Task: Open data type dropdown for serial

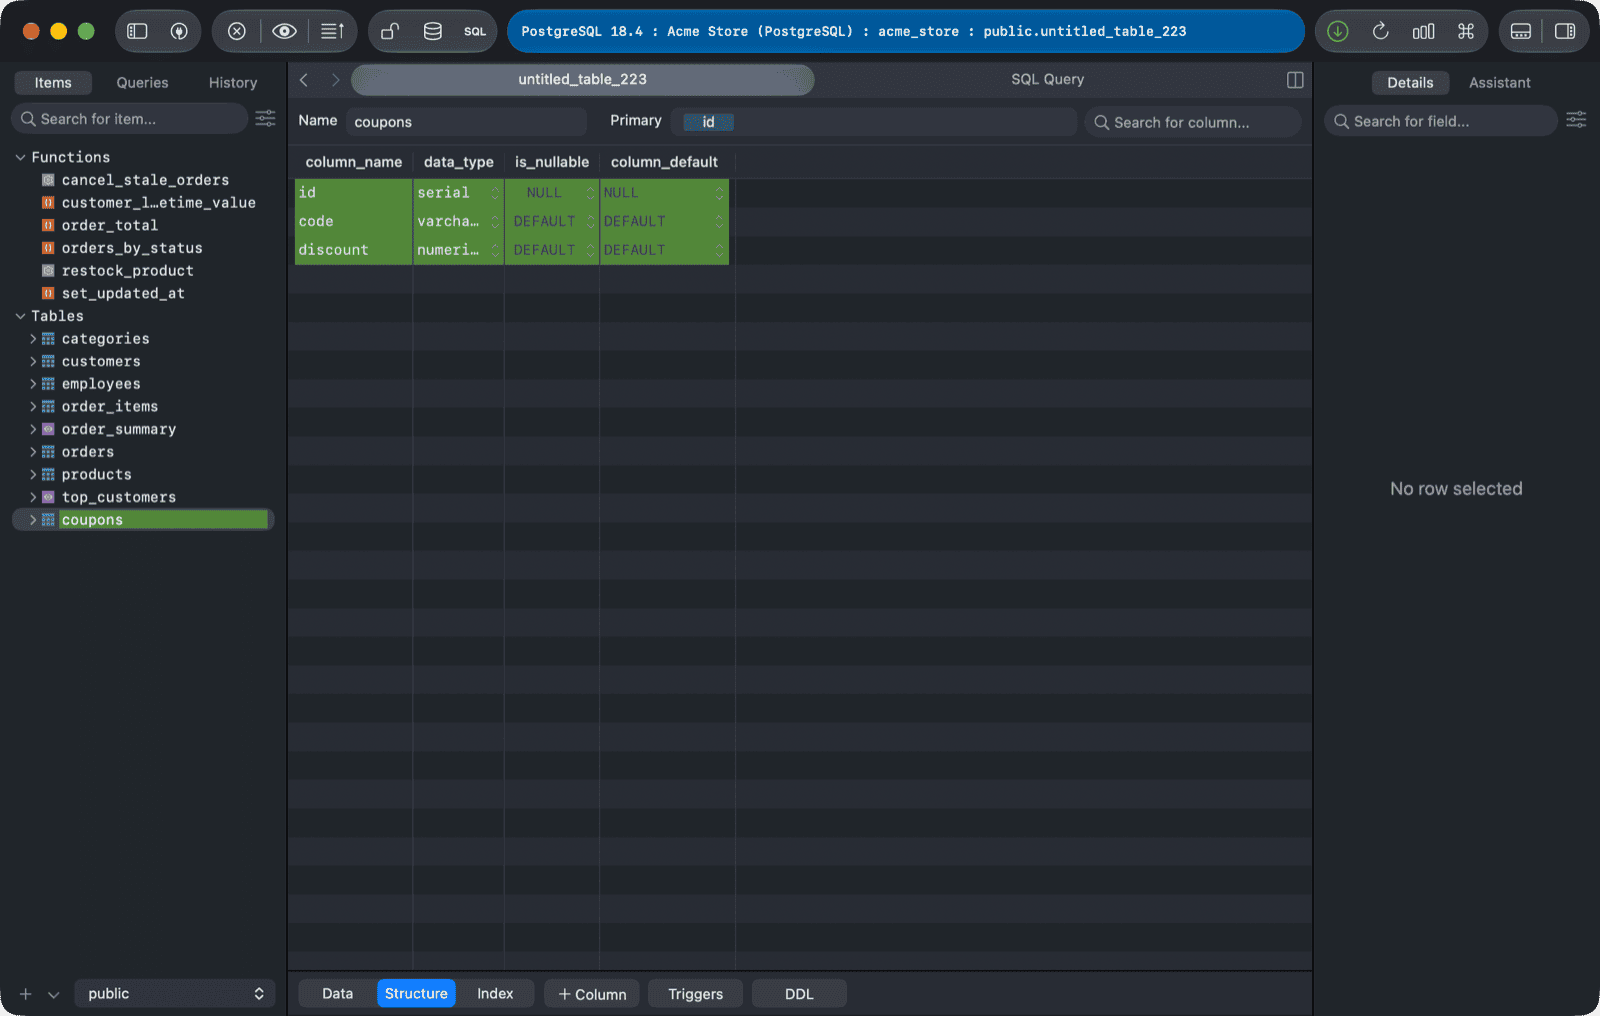Action: tap(494, 193)
